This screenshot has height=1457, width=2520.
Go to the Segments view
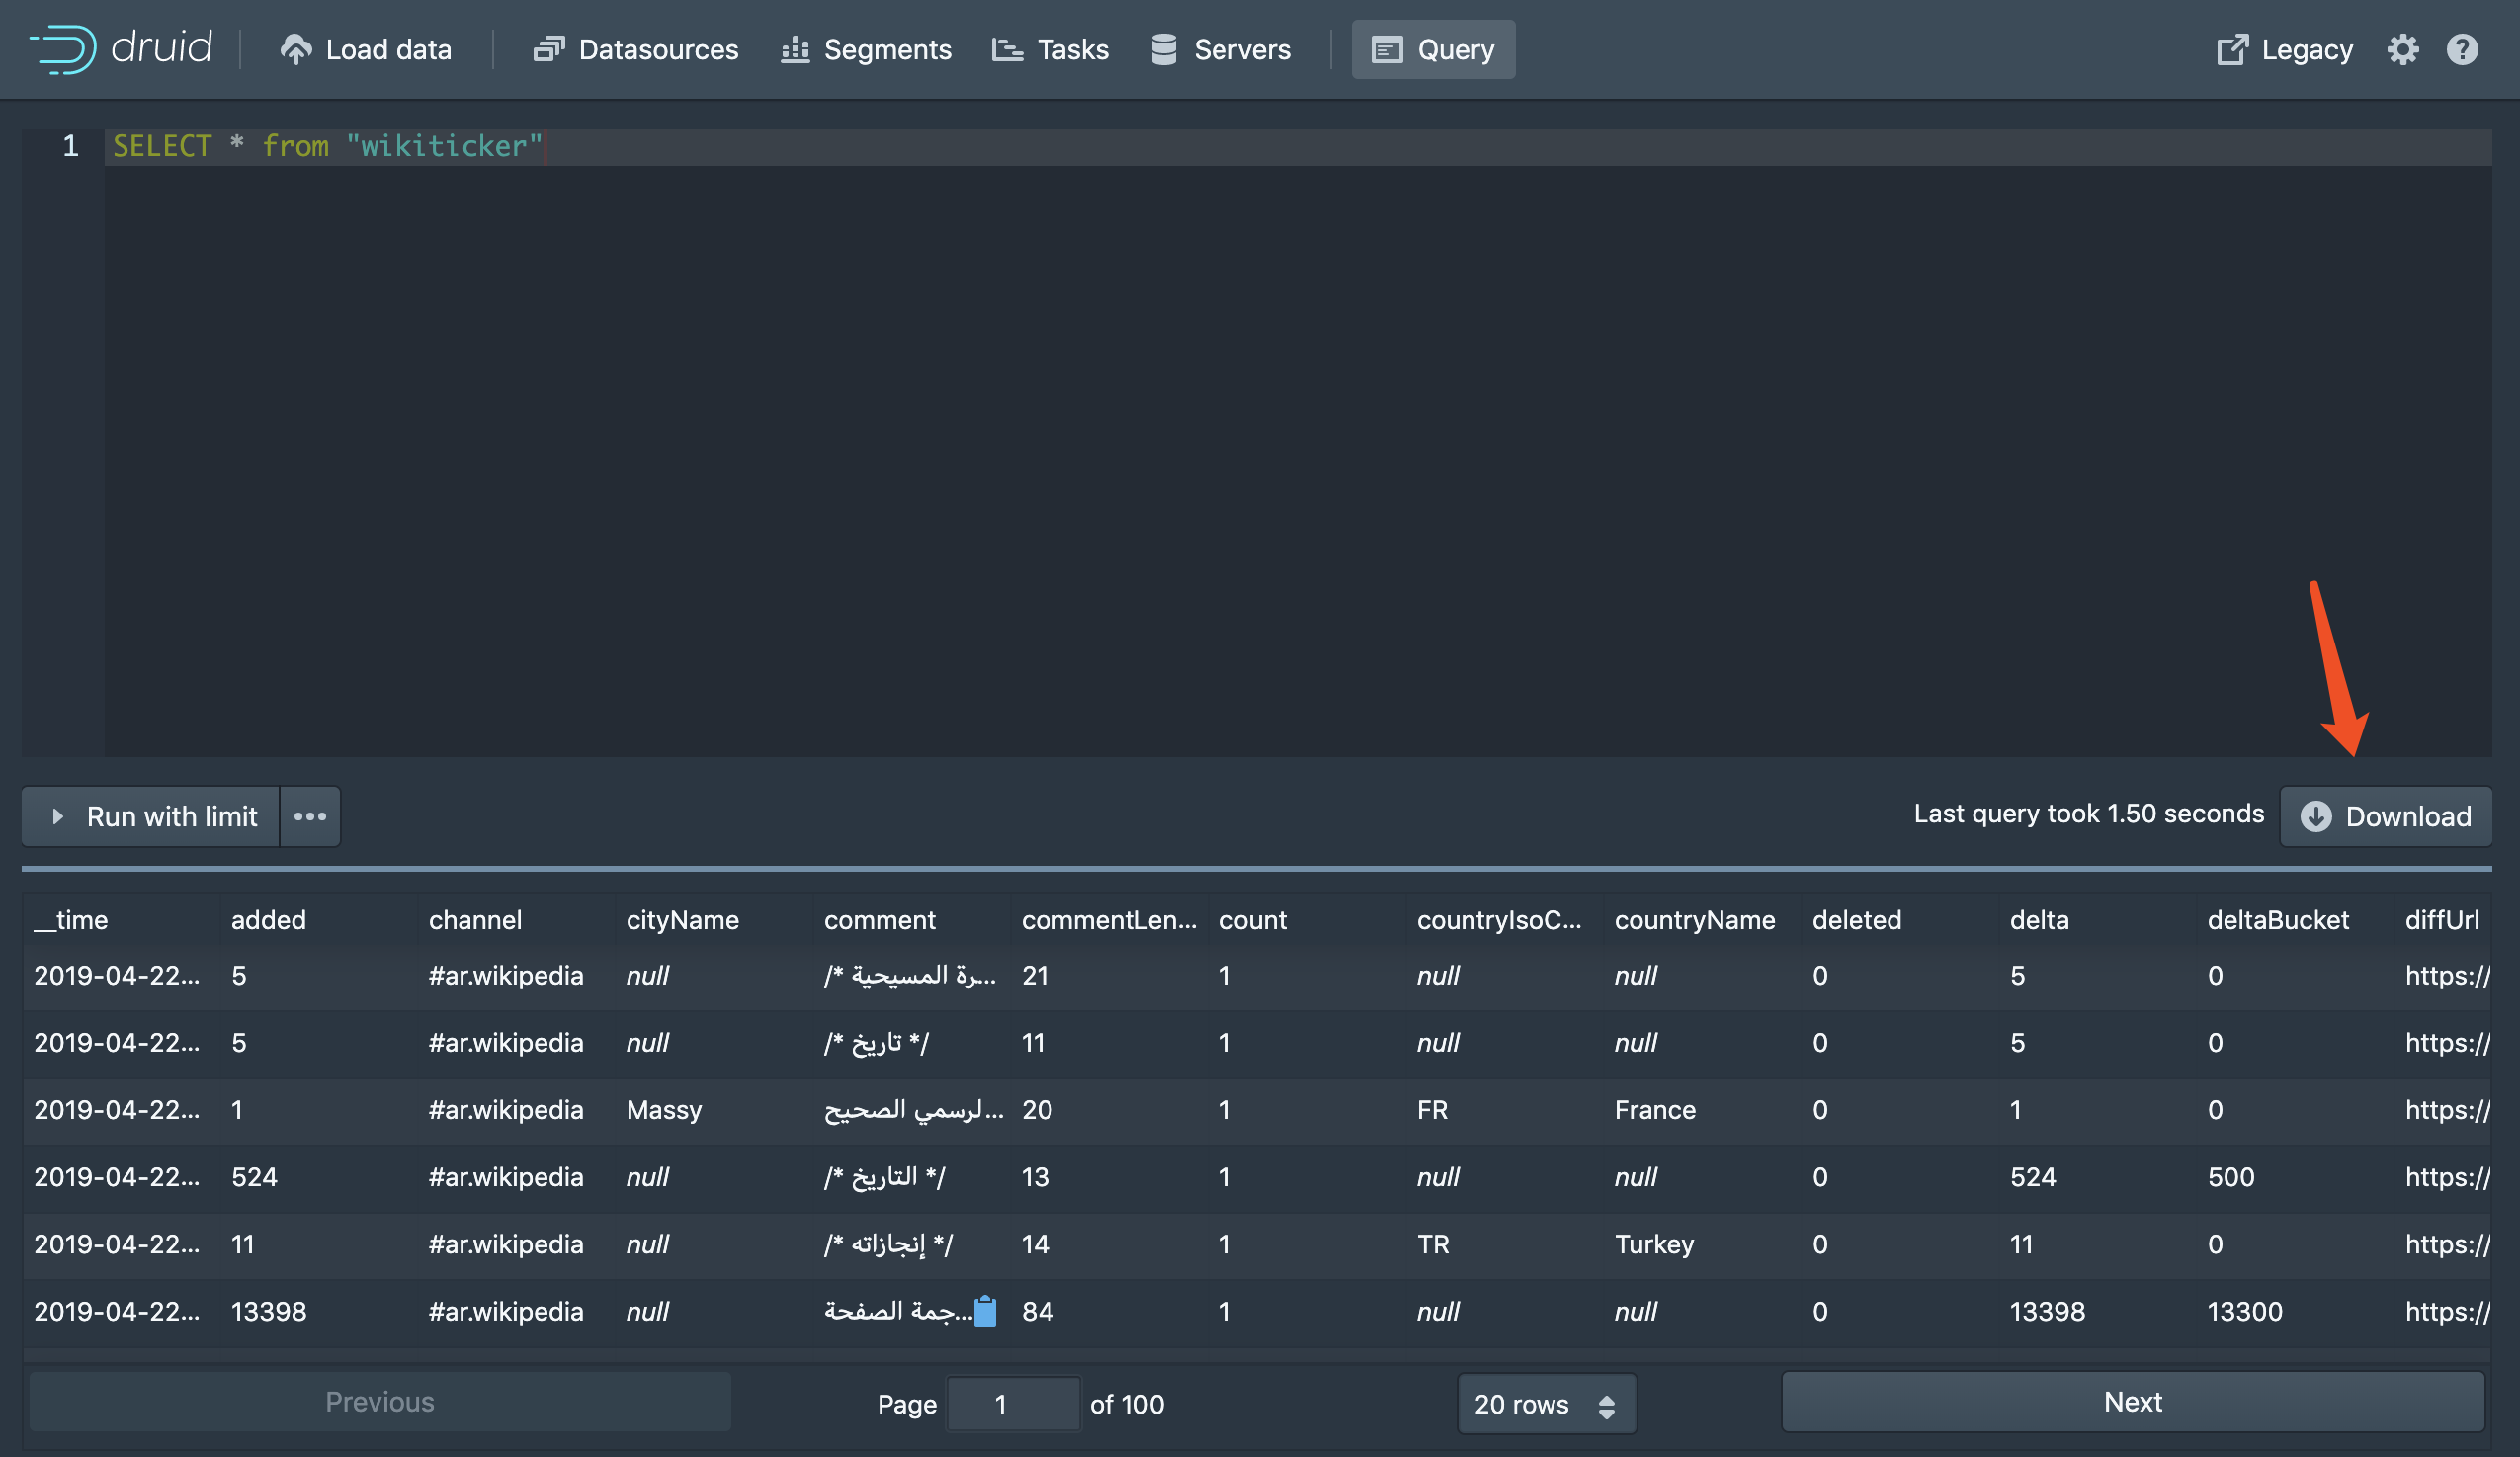point(866,49)
